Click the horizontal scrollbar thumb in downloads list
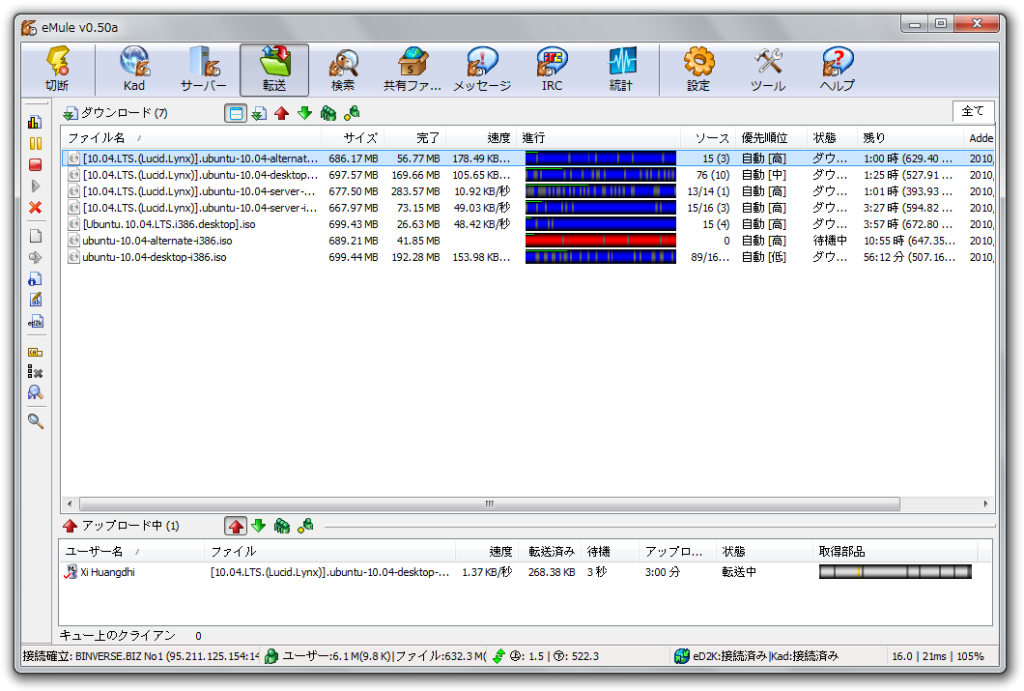The width and height of the screenshot is (1024, 691). tap(489, 504)
